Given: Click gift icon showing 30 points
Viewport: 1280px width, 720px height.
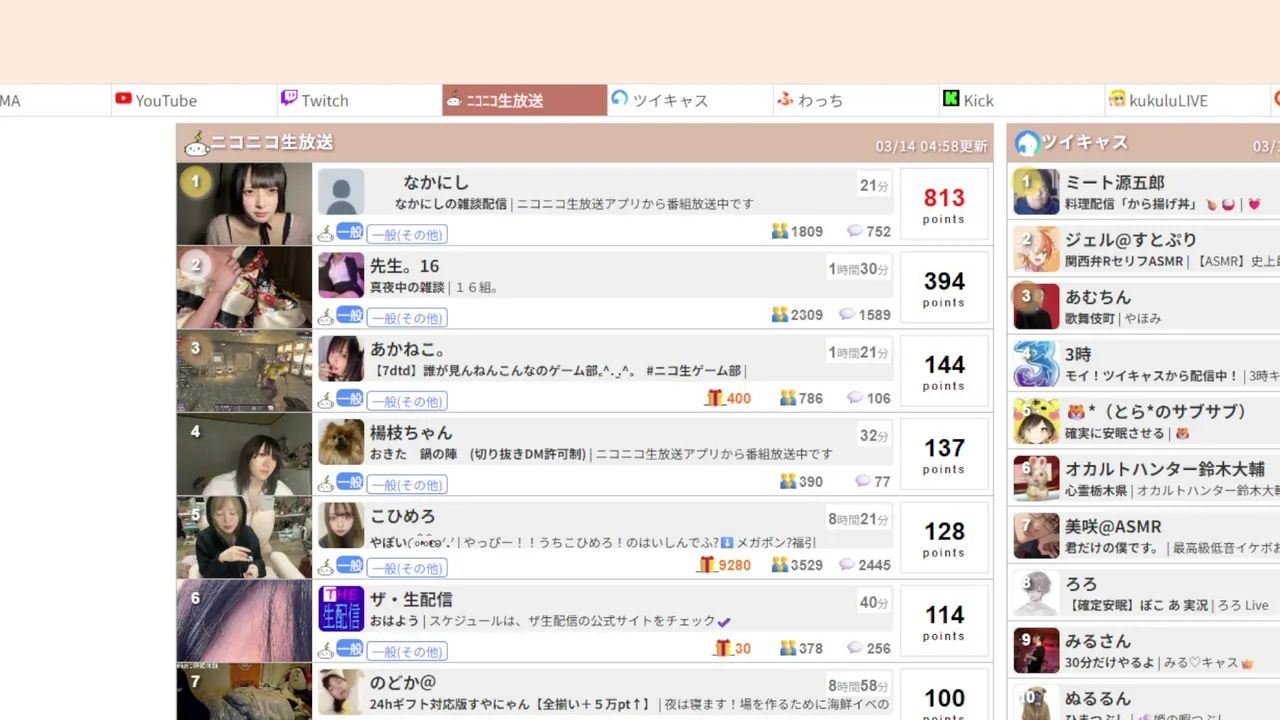Looking at the screenshot, I should point(722,648).
